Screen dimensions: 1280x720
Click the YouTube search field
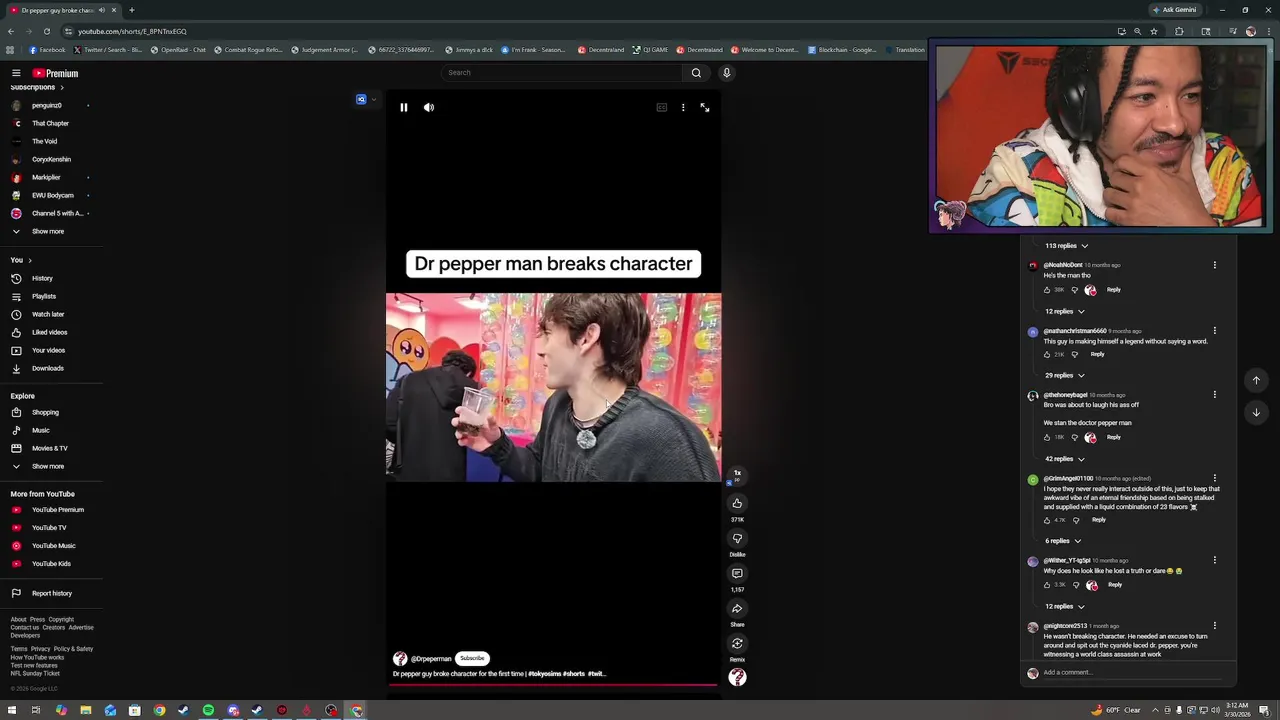(561, 72)
